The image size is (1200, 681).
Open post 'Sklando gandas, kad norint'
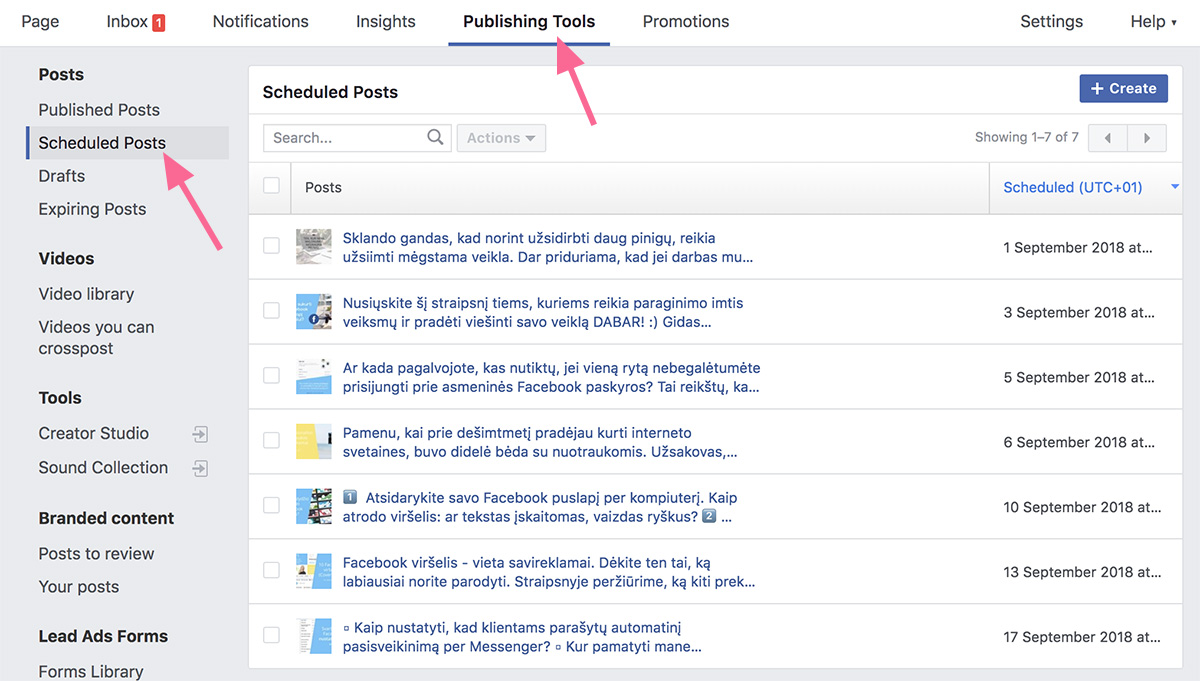point(548,248)
